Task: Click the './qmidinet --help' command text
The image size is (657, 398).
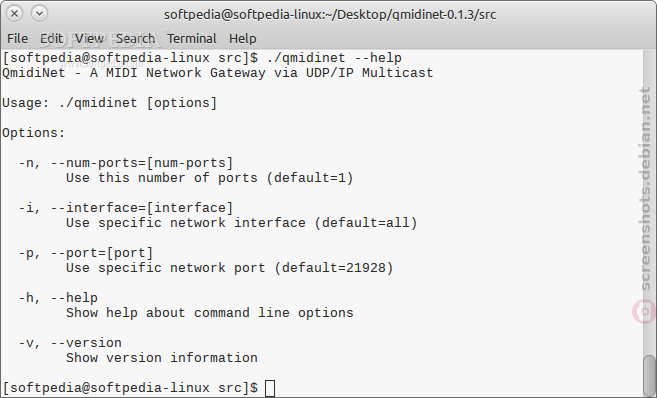Action: 334,58
